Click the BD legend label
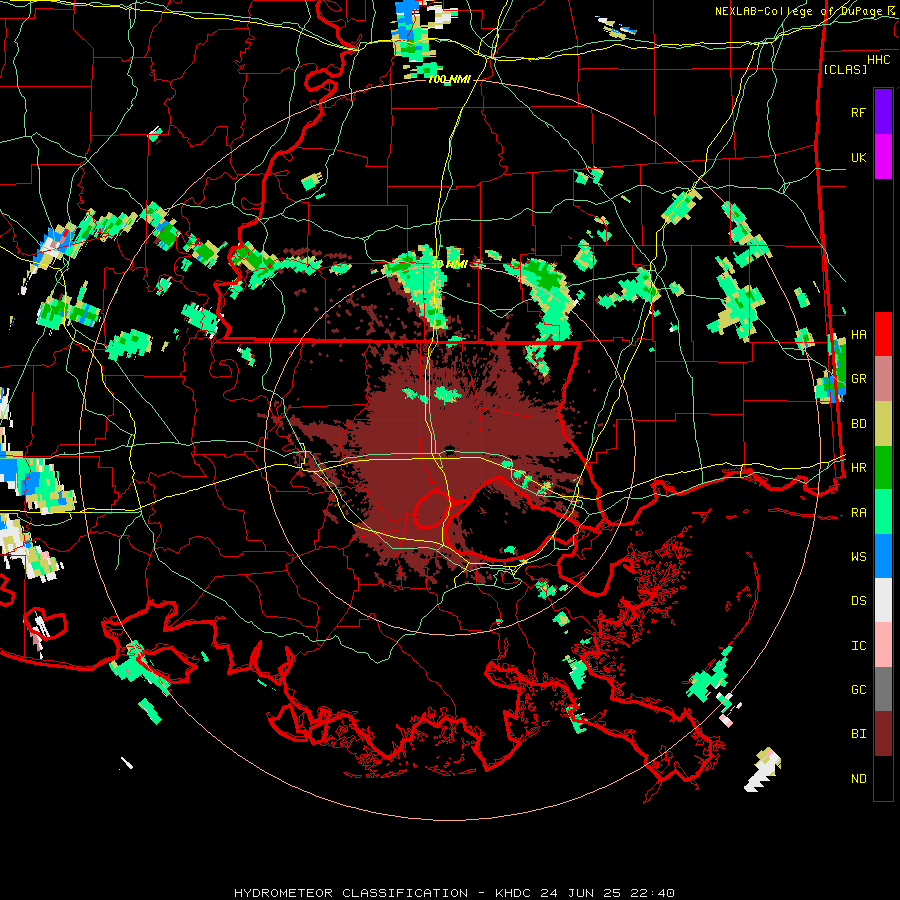 [x=858, y=424]
